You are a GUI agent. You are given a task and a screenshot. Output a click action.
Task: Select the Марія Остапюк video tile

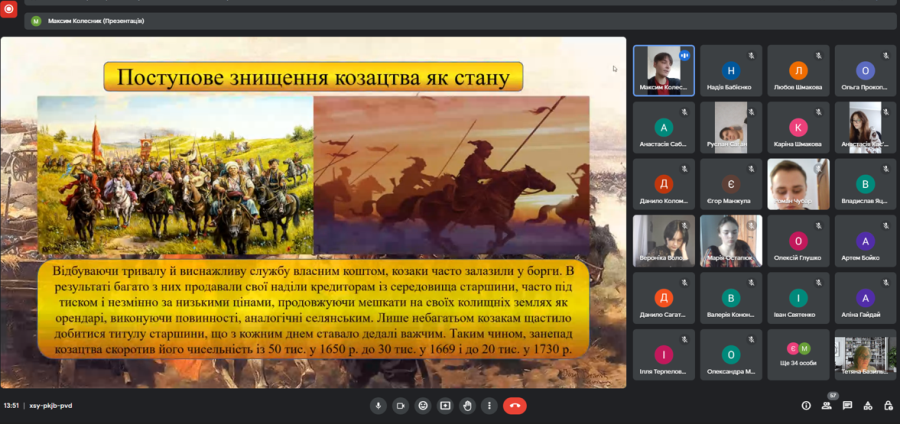pos(731,241)
